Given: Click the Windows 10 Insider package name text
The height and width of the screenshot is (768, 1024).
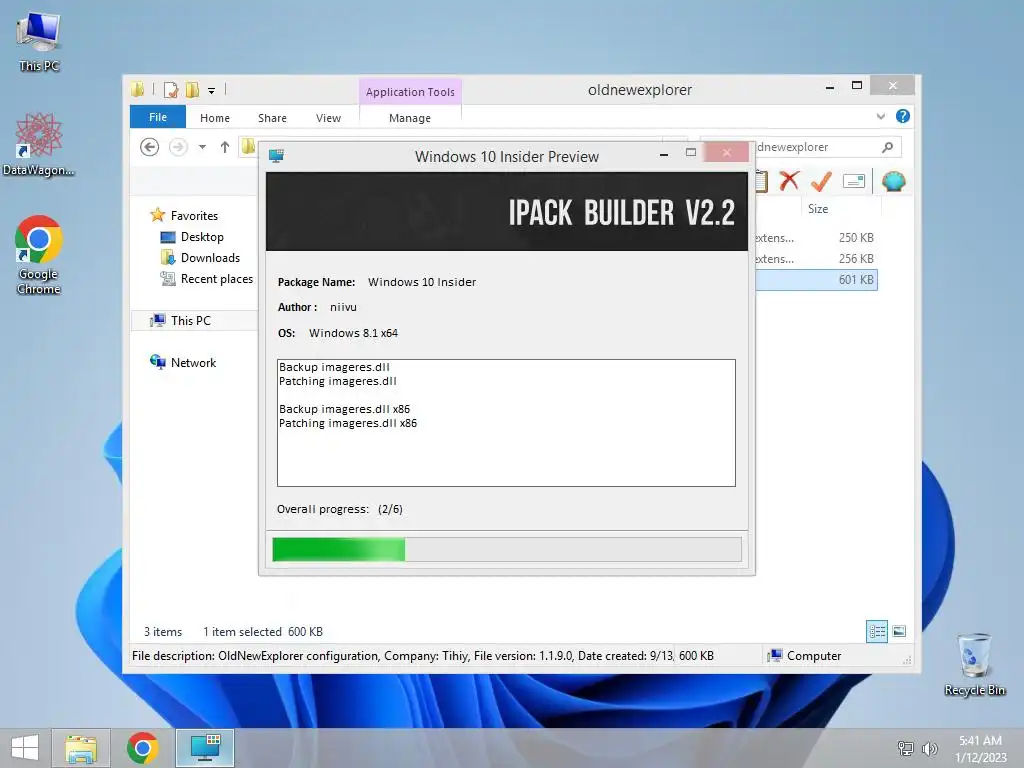Looking at the screenshot, I should pos(422,282).
